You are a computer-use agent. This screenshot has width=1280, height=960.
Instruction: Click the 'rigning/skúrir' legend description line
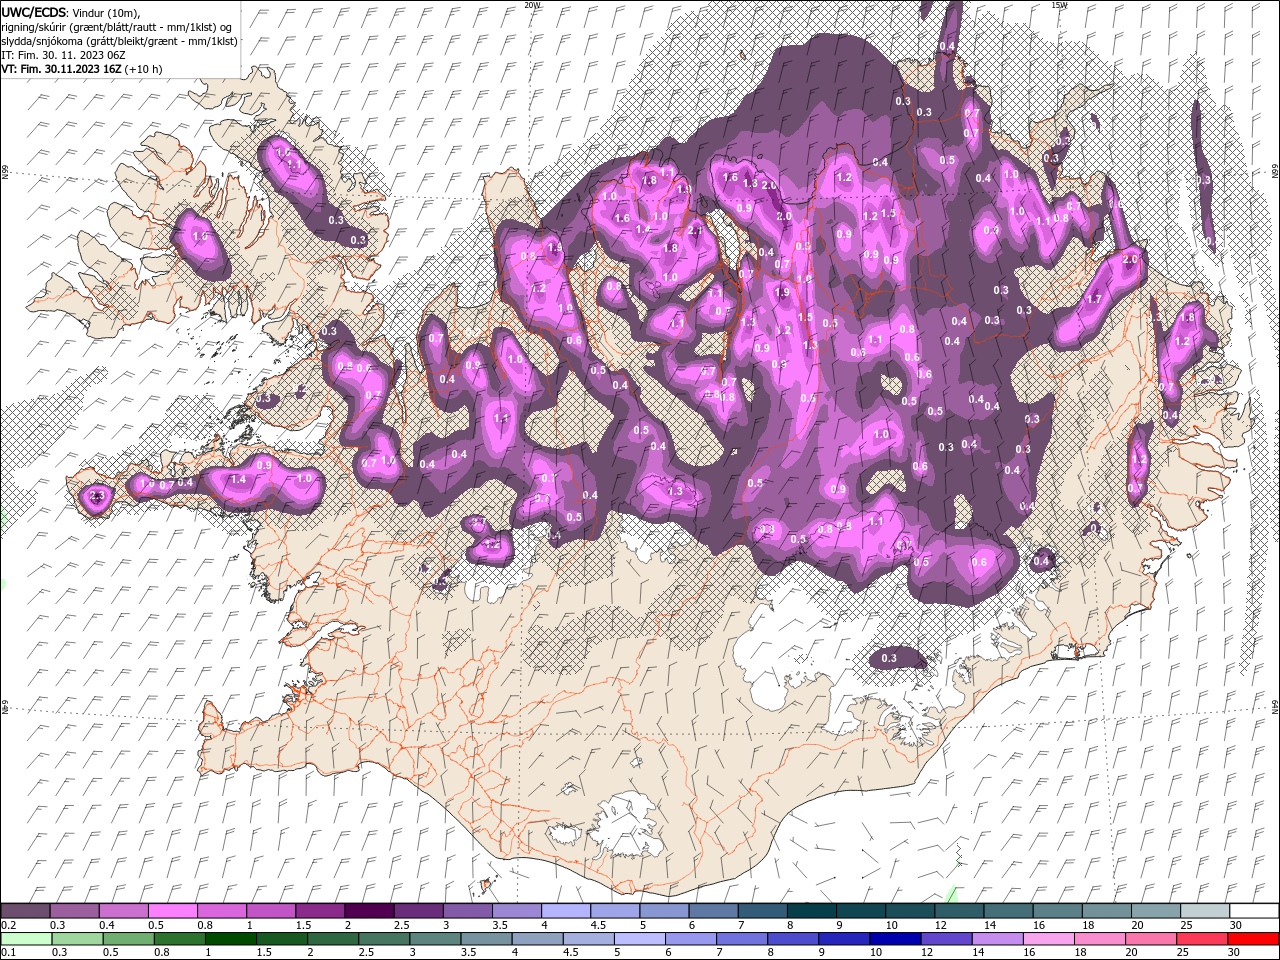(118, 27)
